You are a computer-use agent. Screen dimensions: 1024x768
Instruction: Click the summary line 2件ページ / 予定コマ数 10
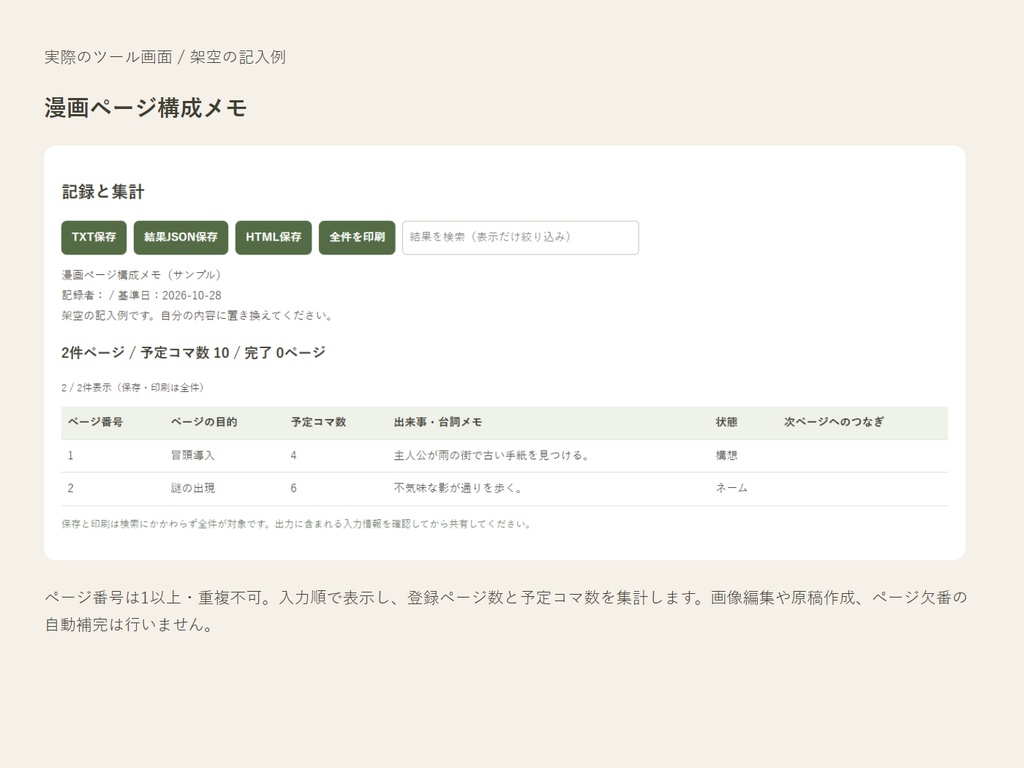193,353
